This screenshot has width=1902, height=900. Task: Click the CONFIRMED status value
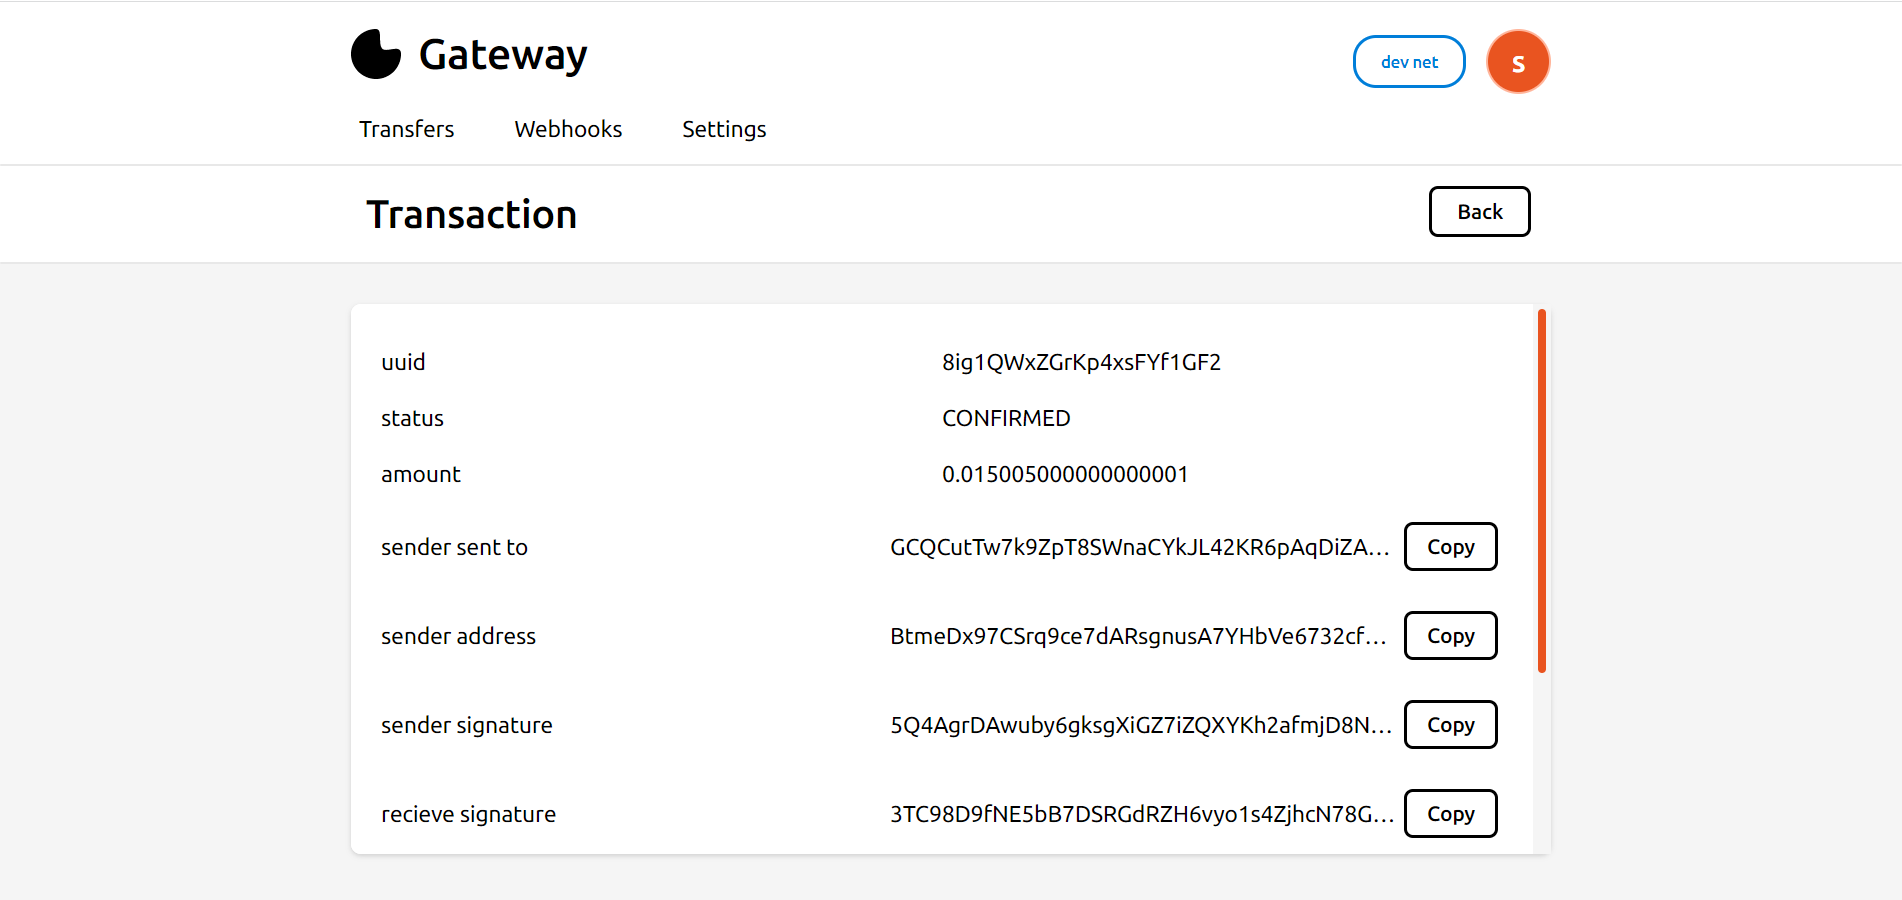tap(1006, 418)
